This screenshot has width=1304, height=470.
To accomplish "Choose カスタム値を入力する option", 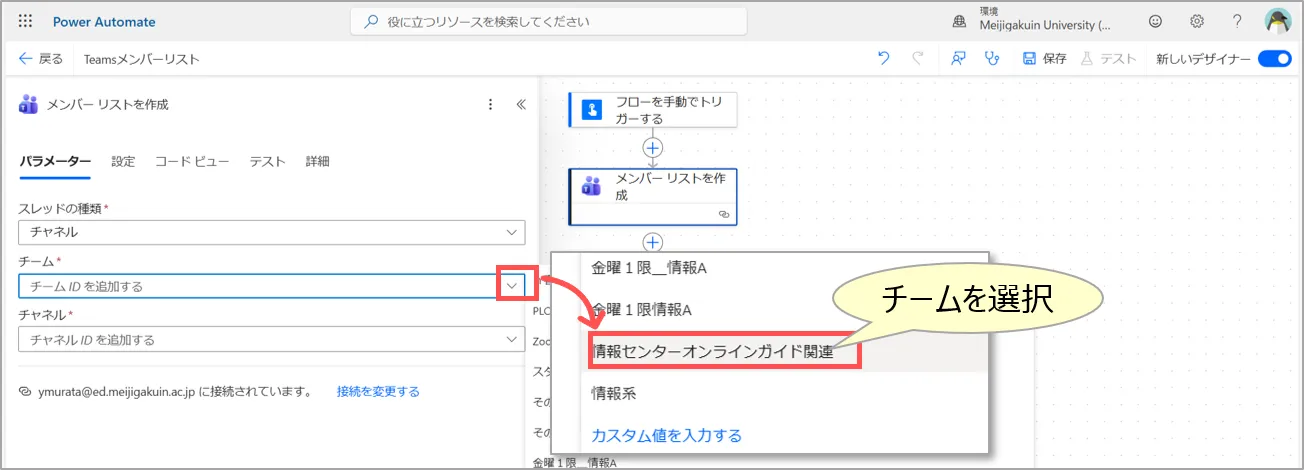I will tap(666, 435).
